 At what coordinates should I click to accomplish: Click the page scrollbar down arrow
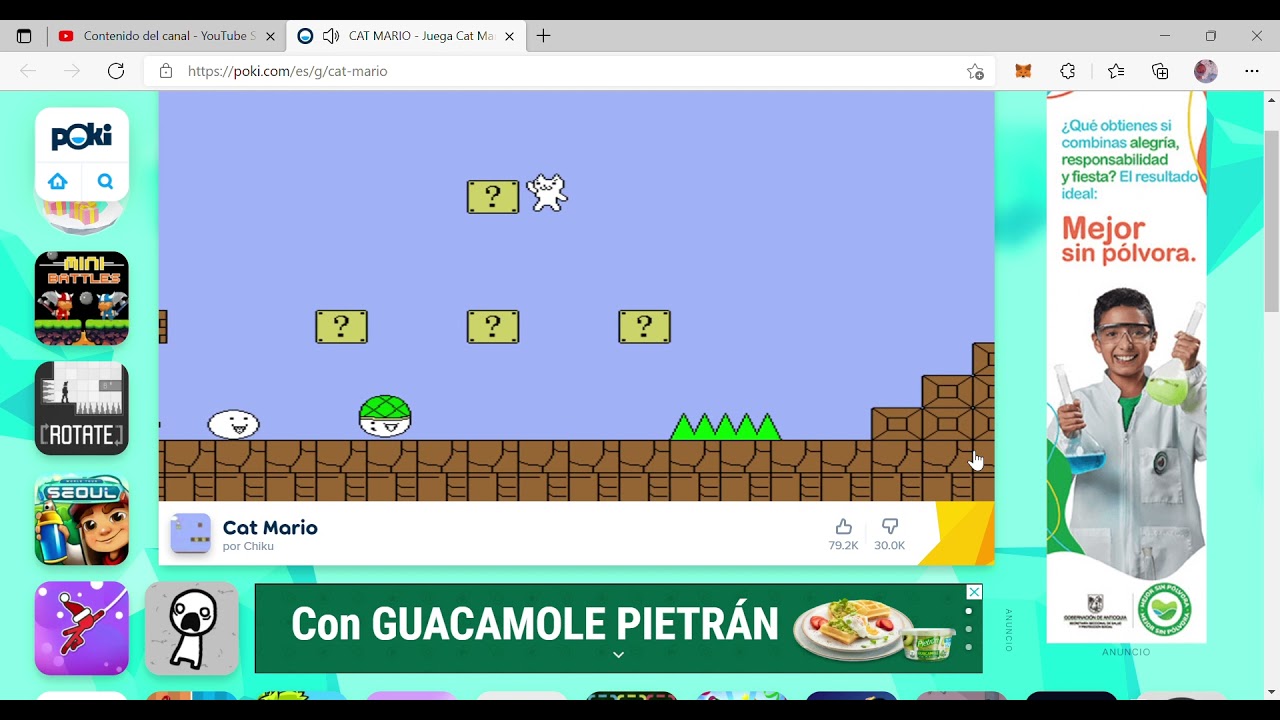[x=1272, y=692]
